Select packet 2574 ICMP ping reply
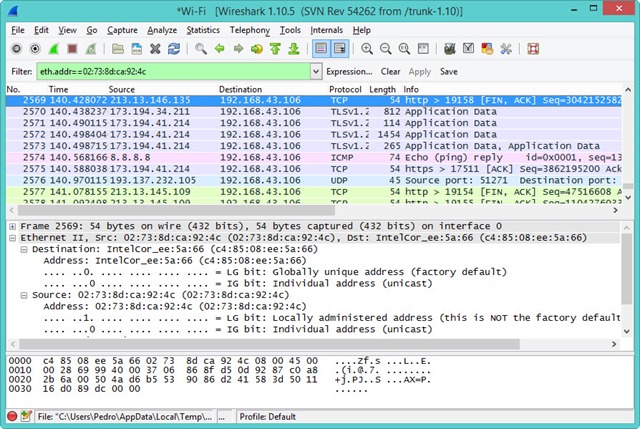 313,157
